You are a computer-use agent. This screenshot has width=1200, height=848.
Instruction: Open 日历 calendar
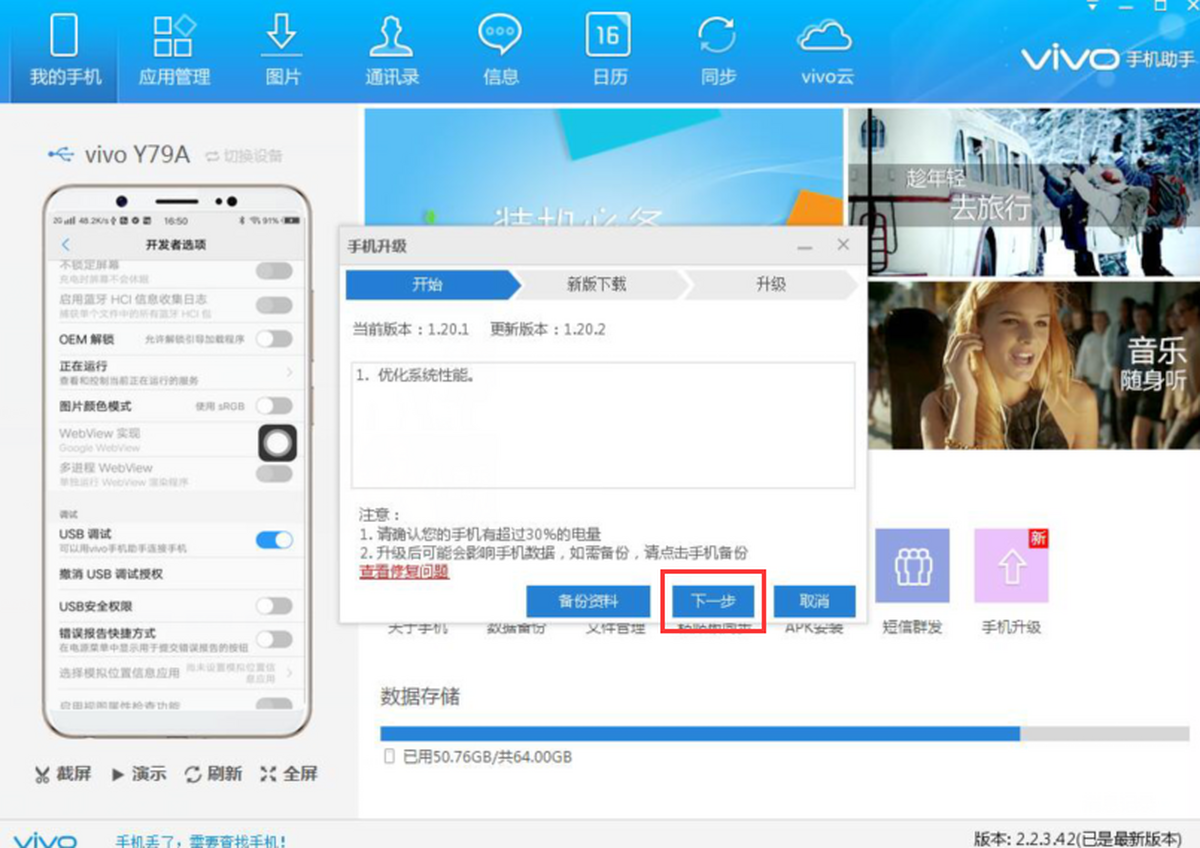pos(609,50)
